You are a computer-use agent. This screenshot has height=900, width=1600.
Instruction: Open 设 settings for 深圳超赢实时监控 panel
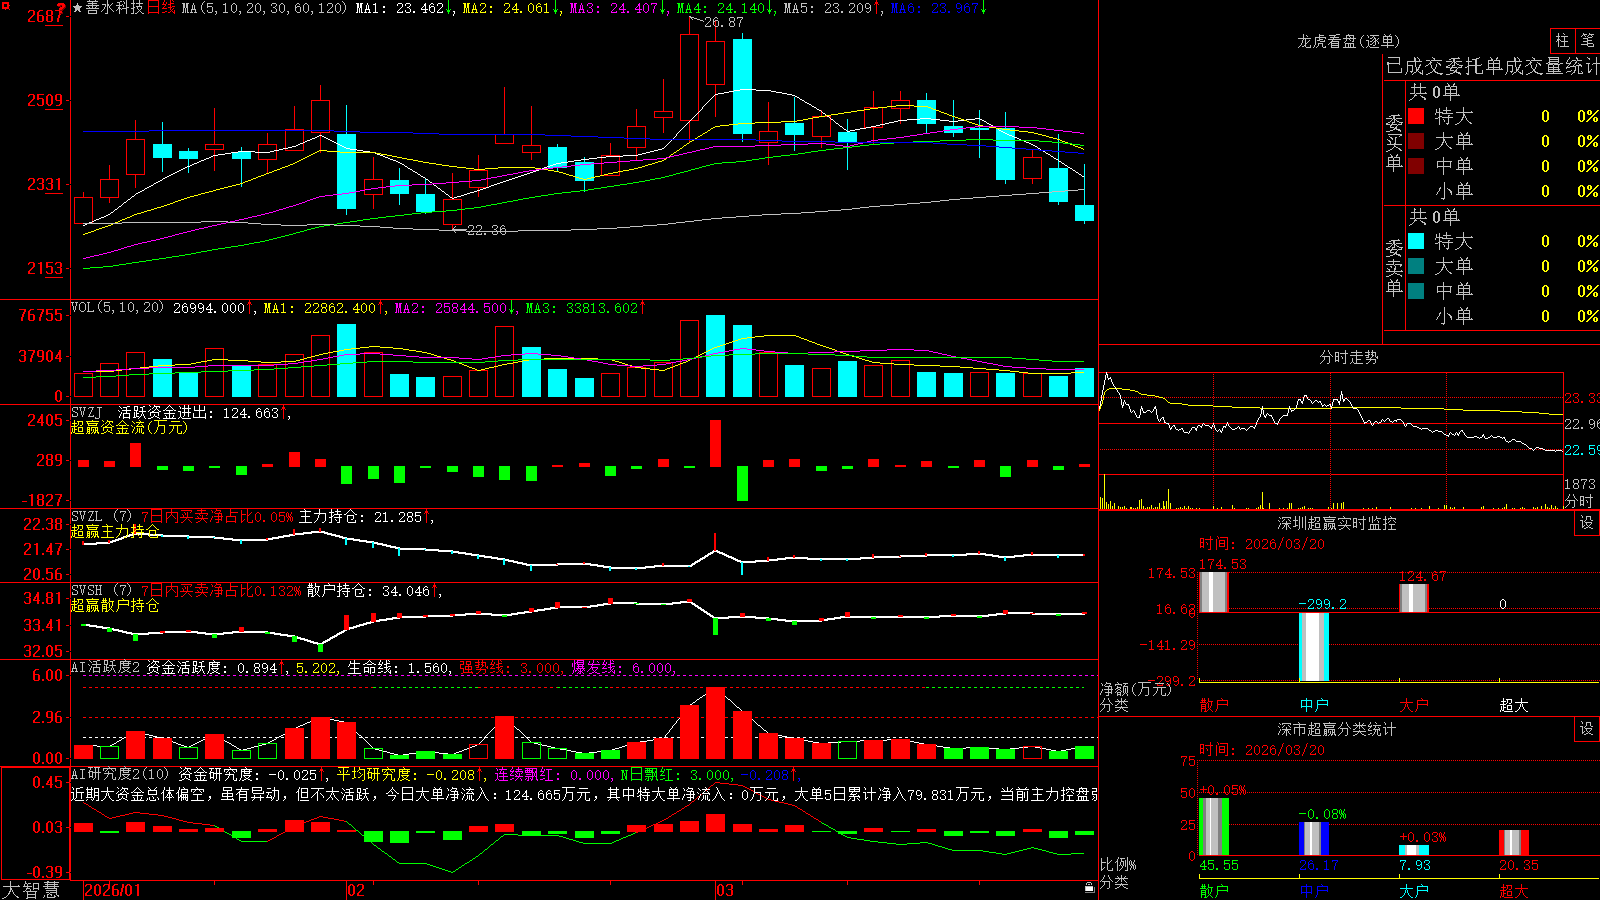tap(1587, 523)
